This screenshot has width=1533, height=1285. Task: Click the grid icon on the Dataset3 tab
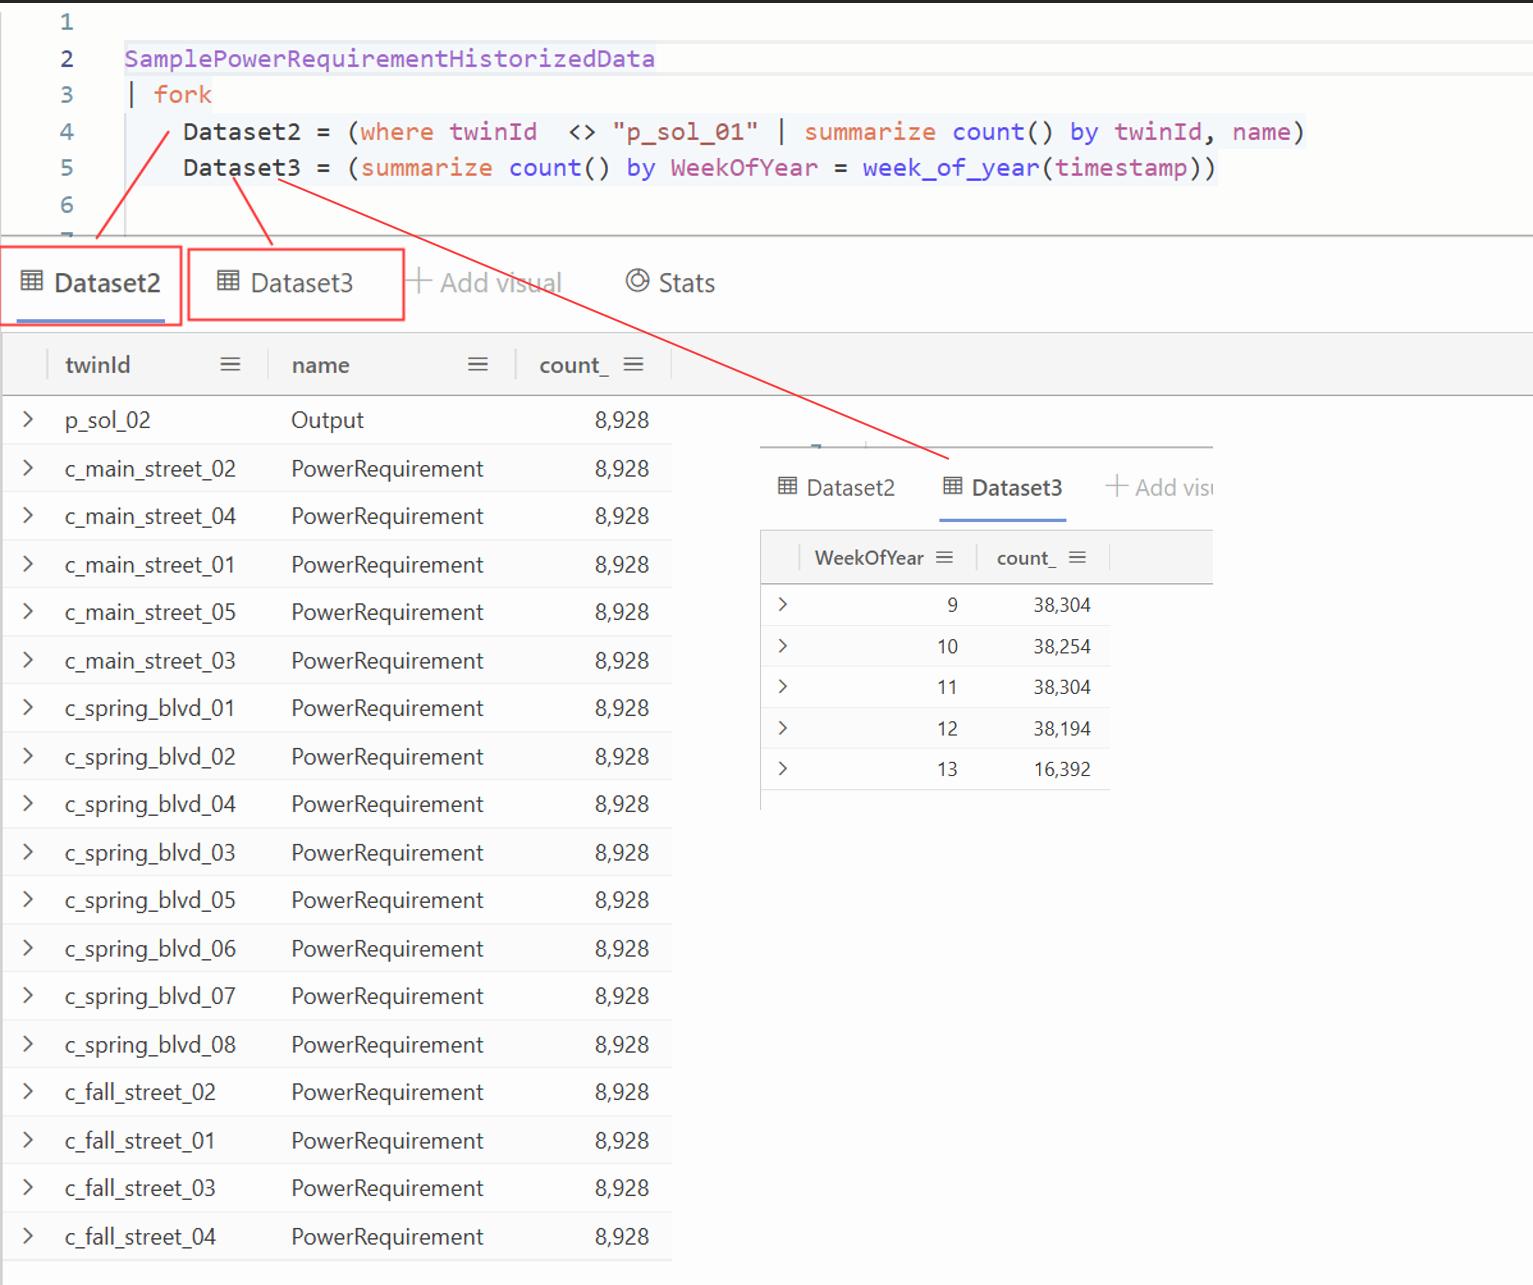click(229, 283)
